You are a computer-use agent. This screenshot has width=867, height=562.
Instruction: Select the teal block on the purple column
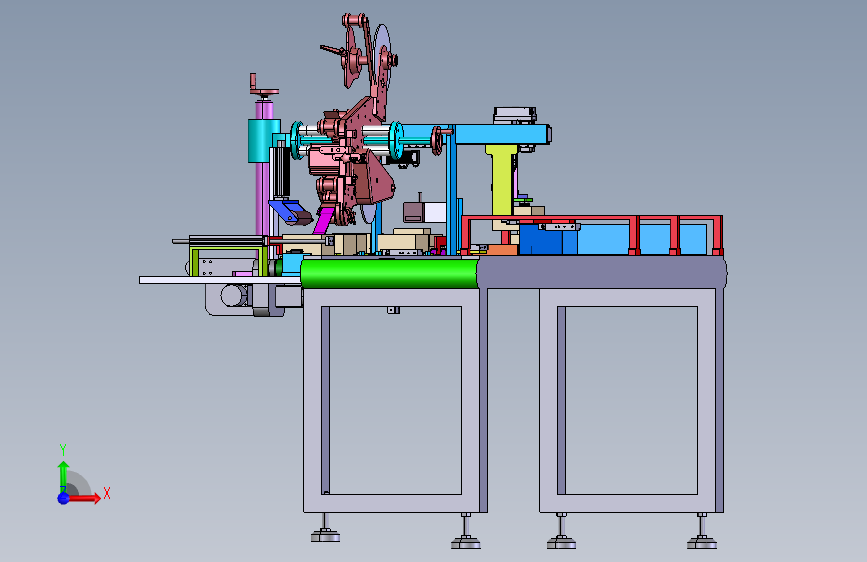point(260,140)
